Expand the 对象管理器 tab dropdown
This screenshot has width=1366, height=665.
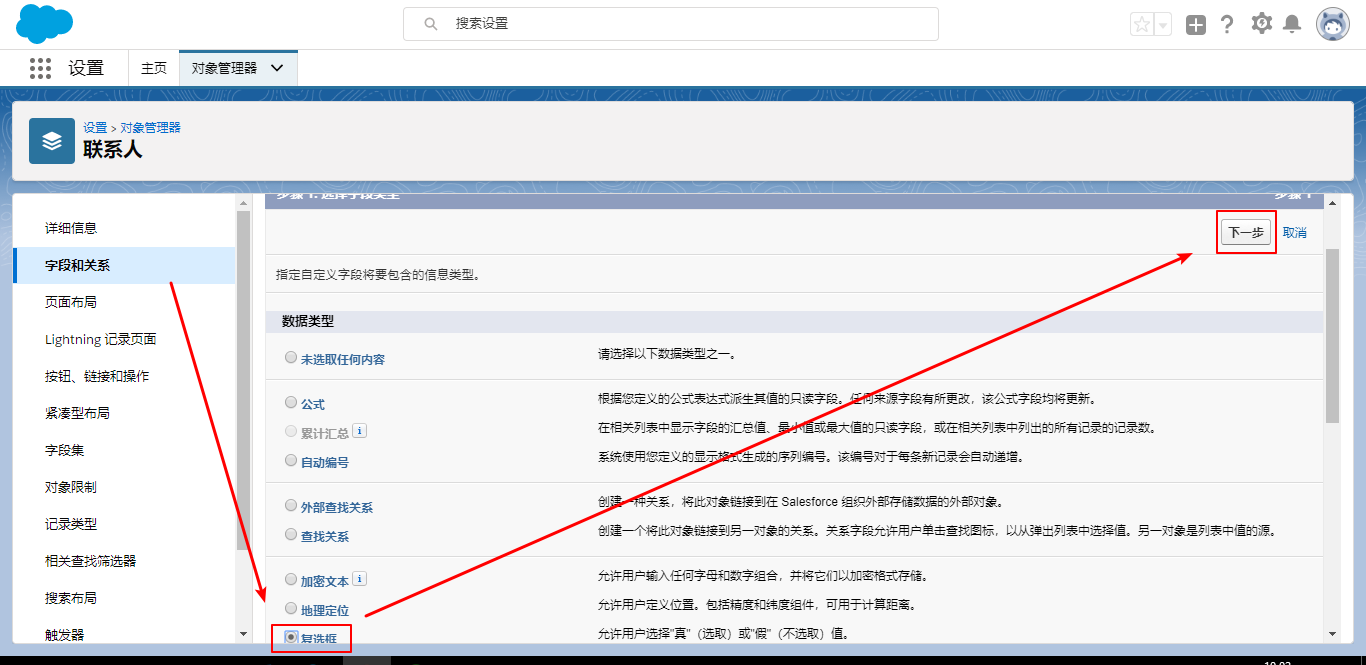click(x=277, y=67)
